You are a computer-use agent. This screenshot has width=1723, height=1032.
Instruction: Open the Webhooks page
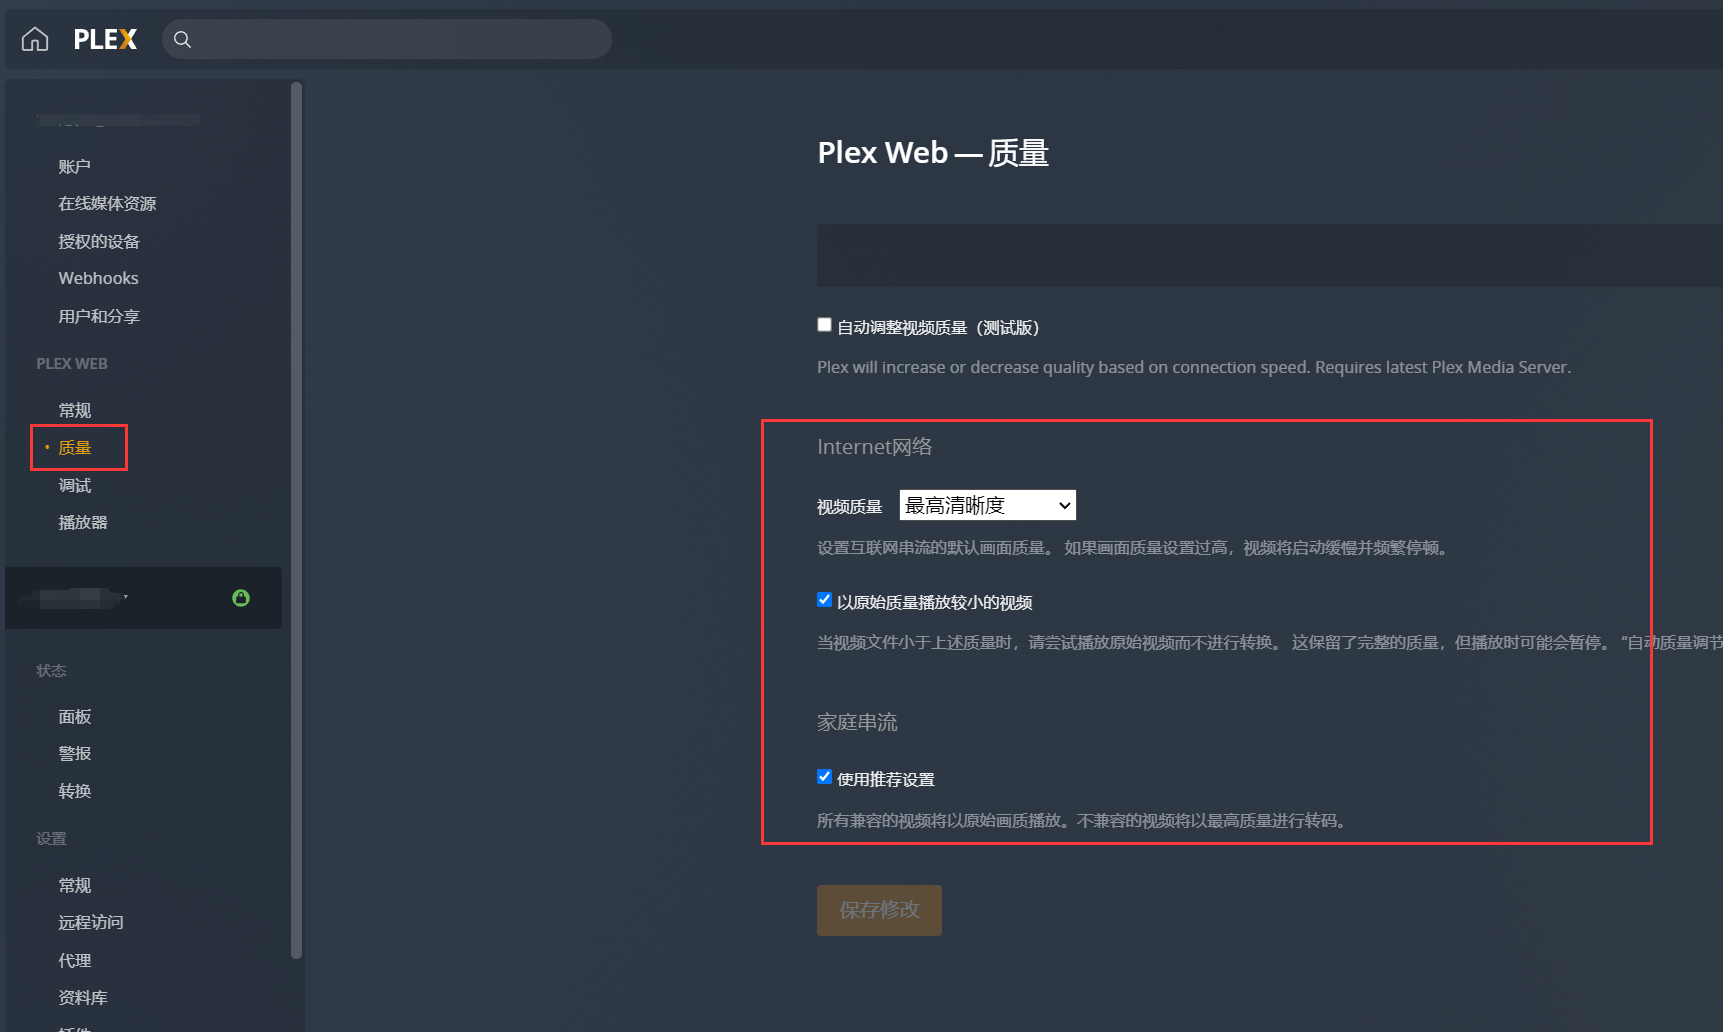coord(97,277)
